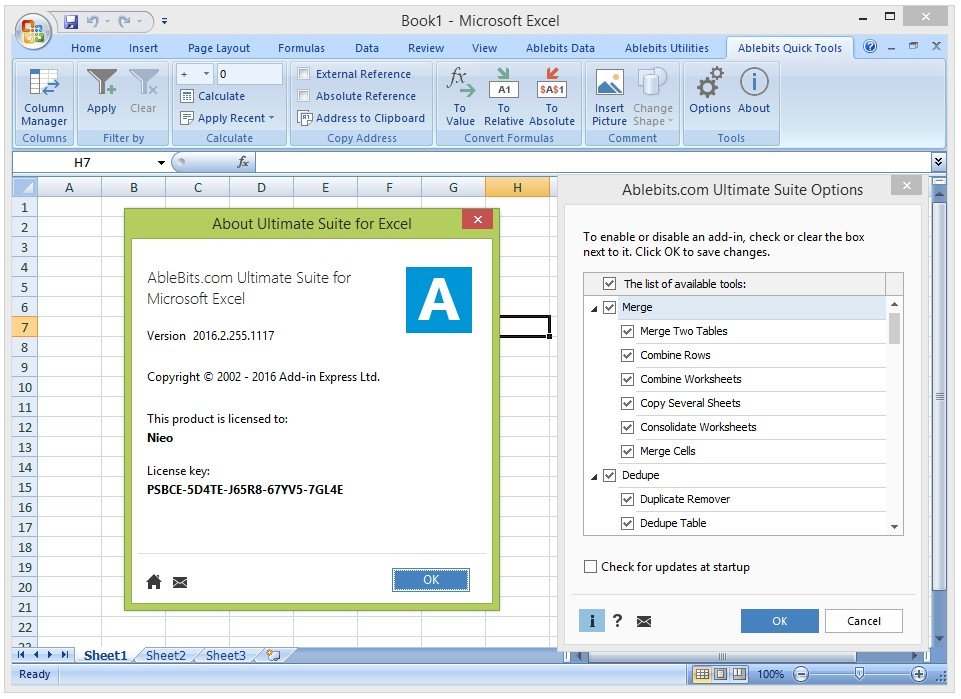This screenshot has height=699, width=961.
Task: Open the Name Box dropdown arrow
Action: coord(161,162)
